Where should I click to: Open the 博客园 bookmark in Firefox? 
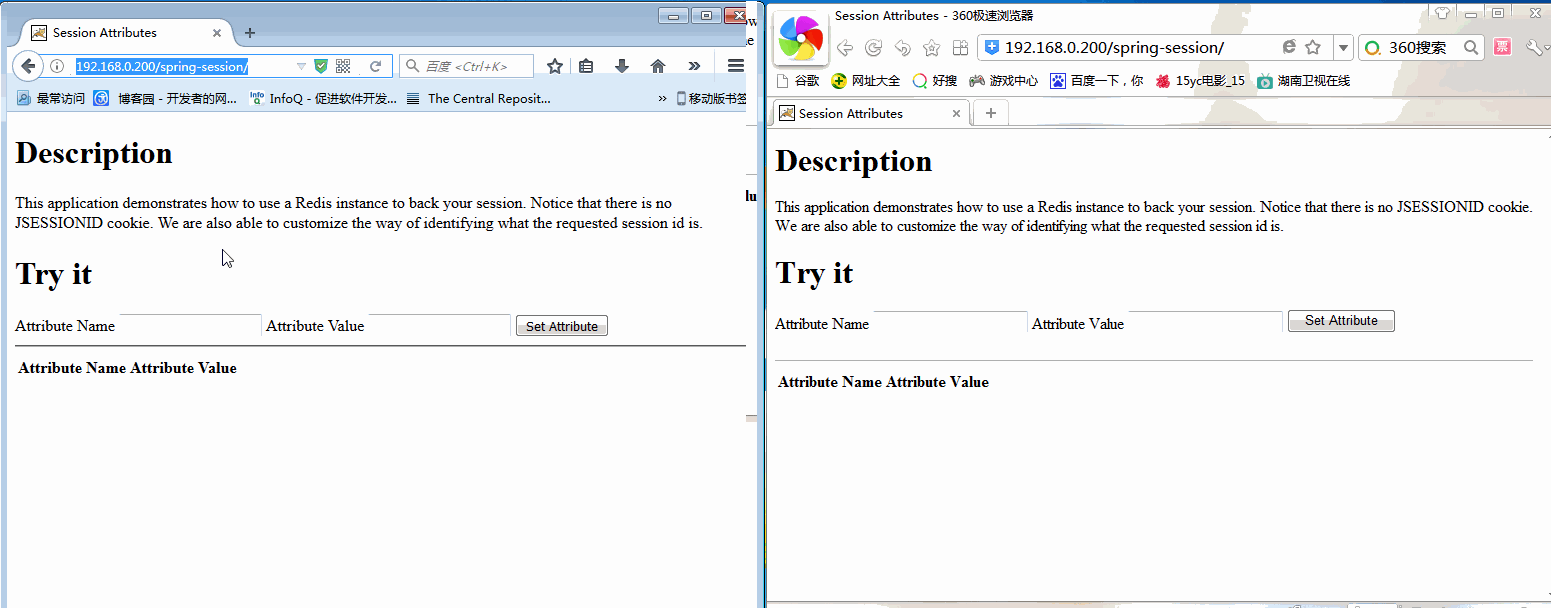(166, 98)
